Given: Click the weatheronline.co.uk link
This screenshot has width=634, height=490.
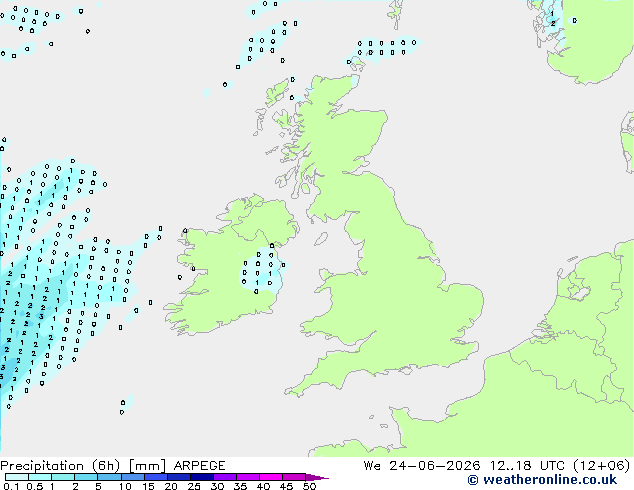Looking at the screenshot, I should click(x=542, y=480).
